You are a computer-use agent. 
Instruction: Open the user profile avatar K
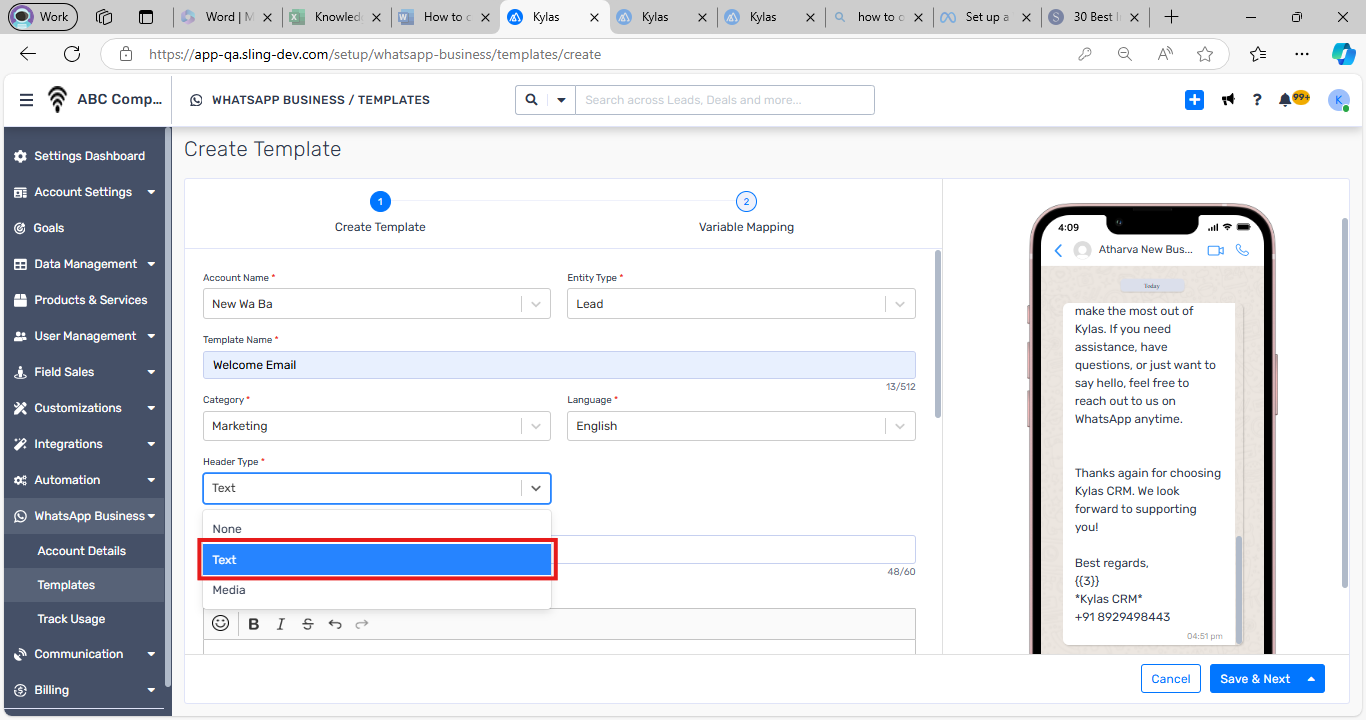coord(1338,100)
